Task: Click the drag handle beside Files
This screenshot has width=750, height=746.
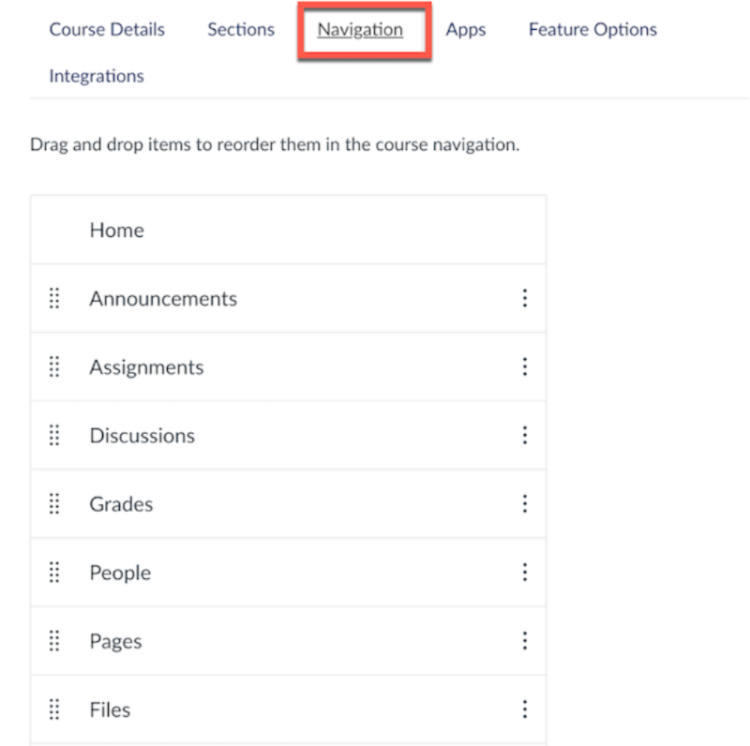Action: coord(54,709)
